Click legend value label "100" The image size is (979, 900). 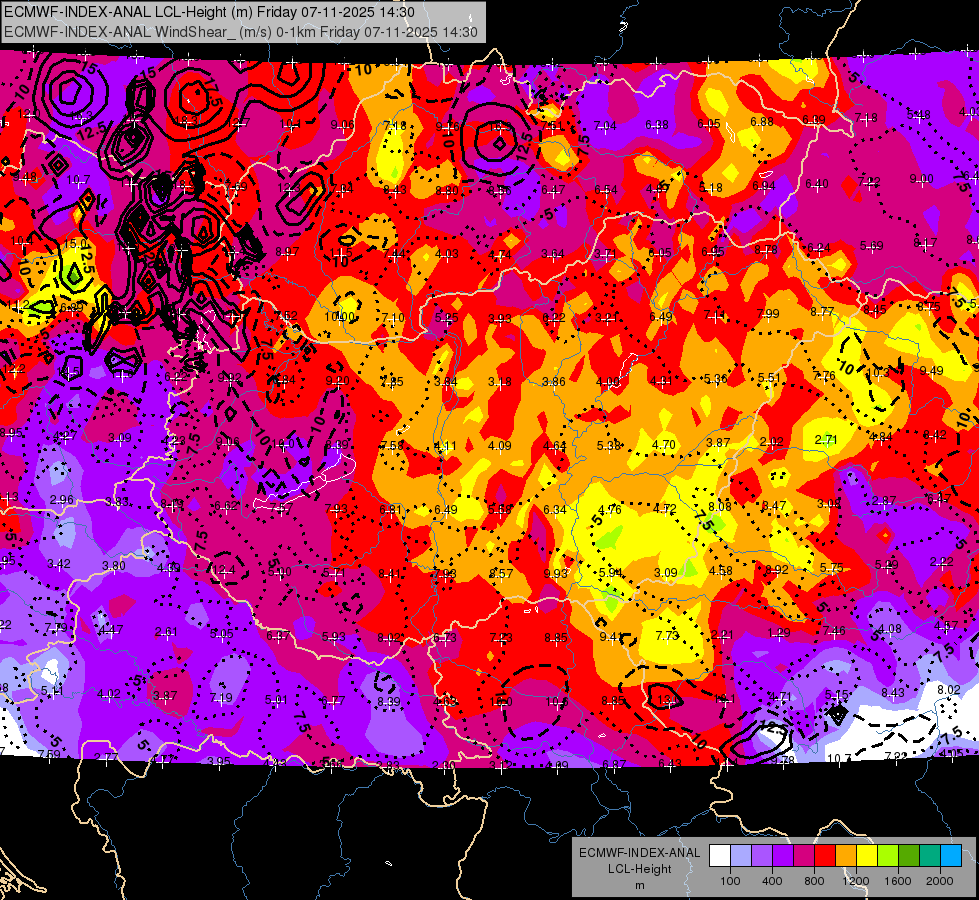[730, 881]
